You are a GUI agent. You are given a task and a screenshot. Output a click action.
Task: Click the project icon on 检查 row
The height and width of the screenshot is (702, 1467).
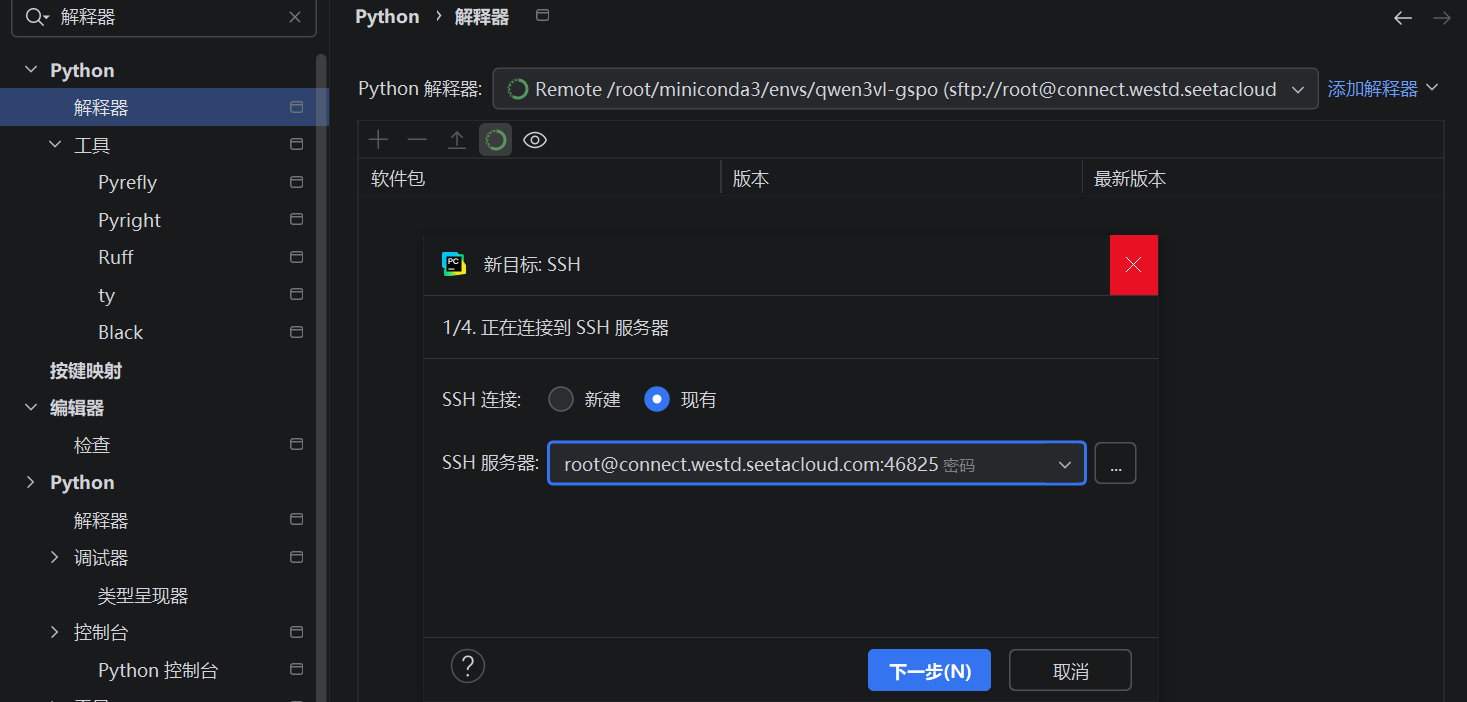pos(296,444)
